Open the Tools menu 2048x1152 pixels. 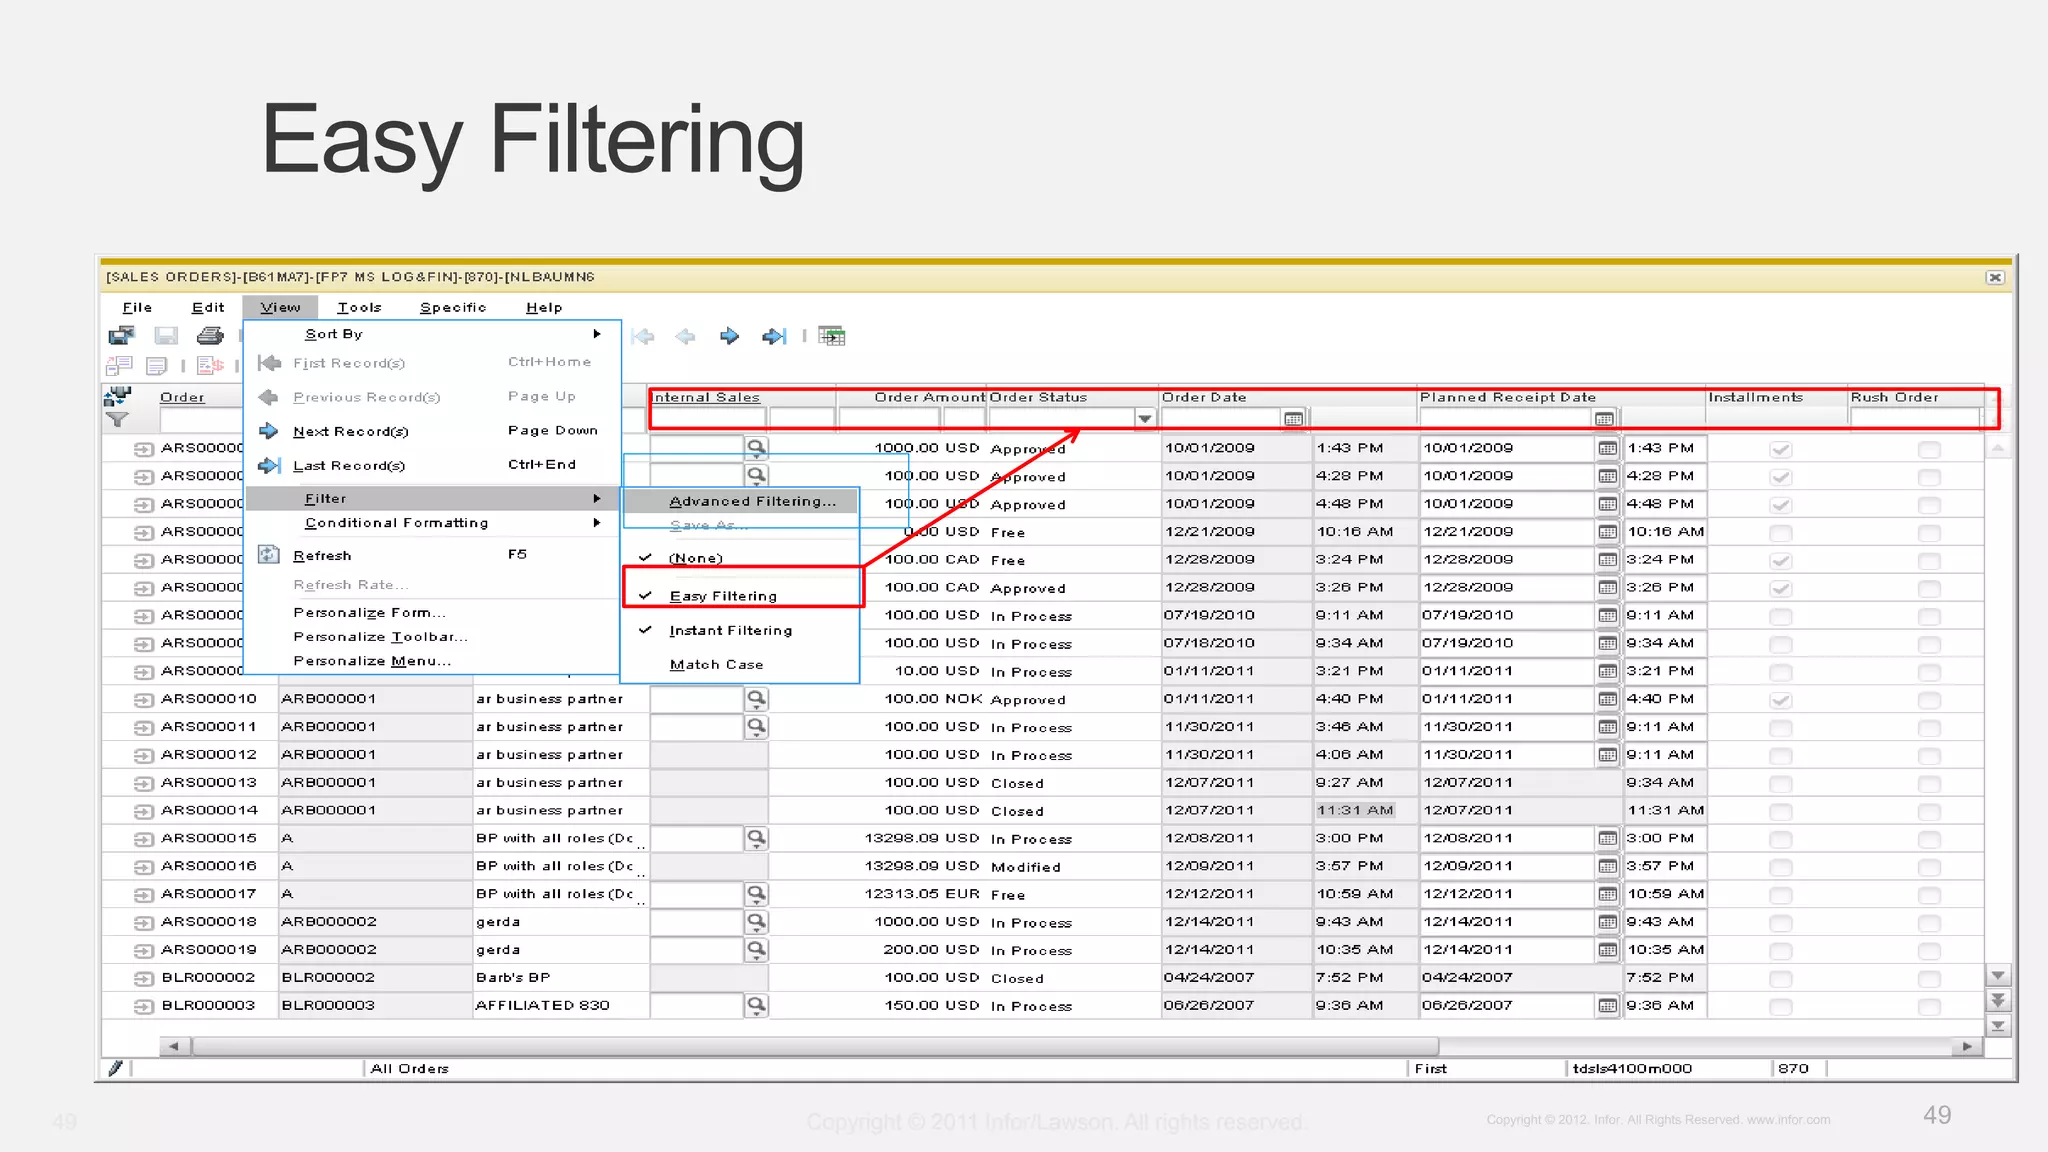pos(359,308)
